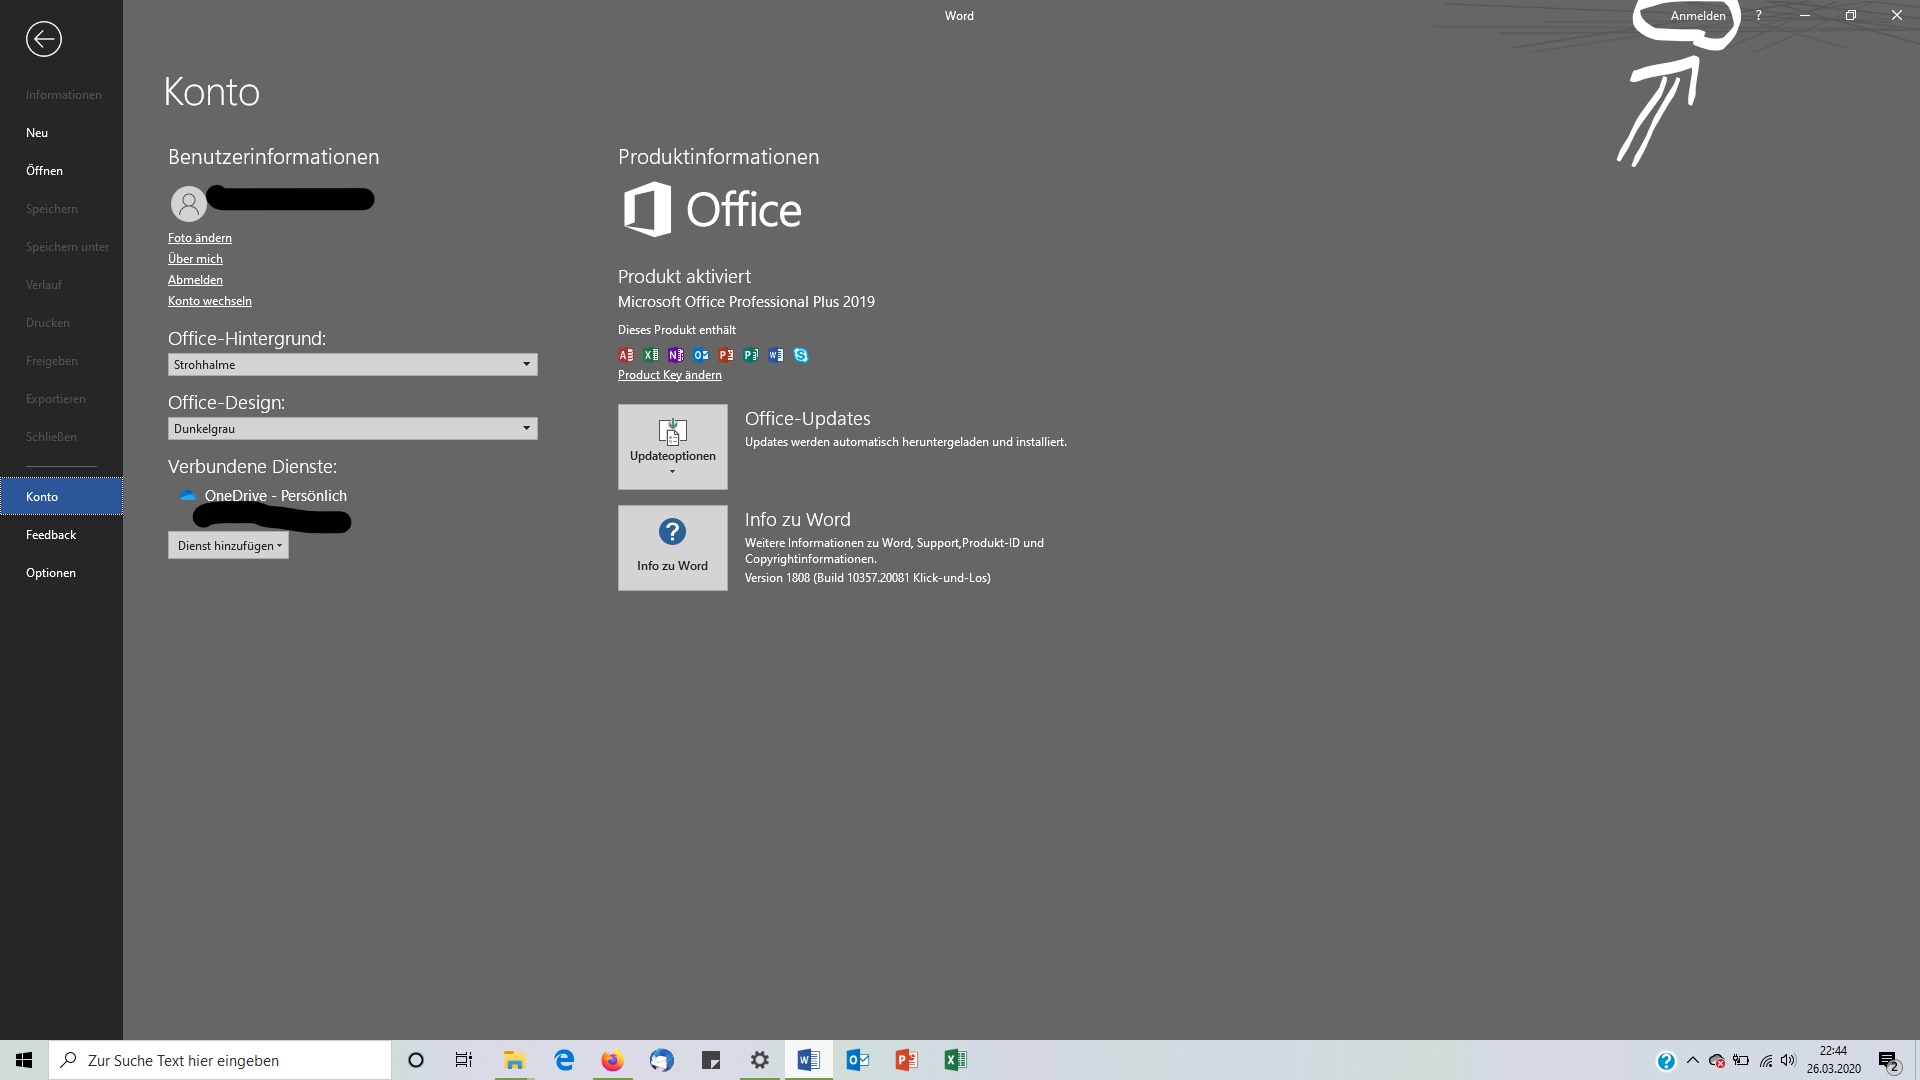Open the help question mark in title bar
Viewport: 1920px width, 1080px height.
click(x=1758, y=15)
